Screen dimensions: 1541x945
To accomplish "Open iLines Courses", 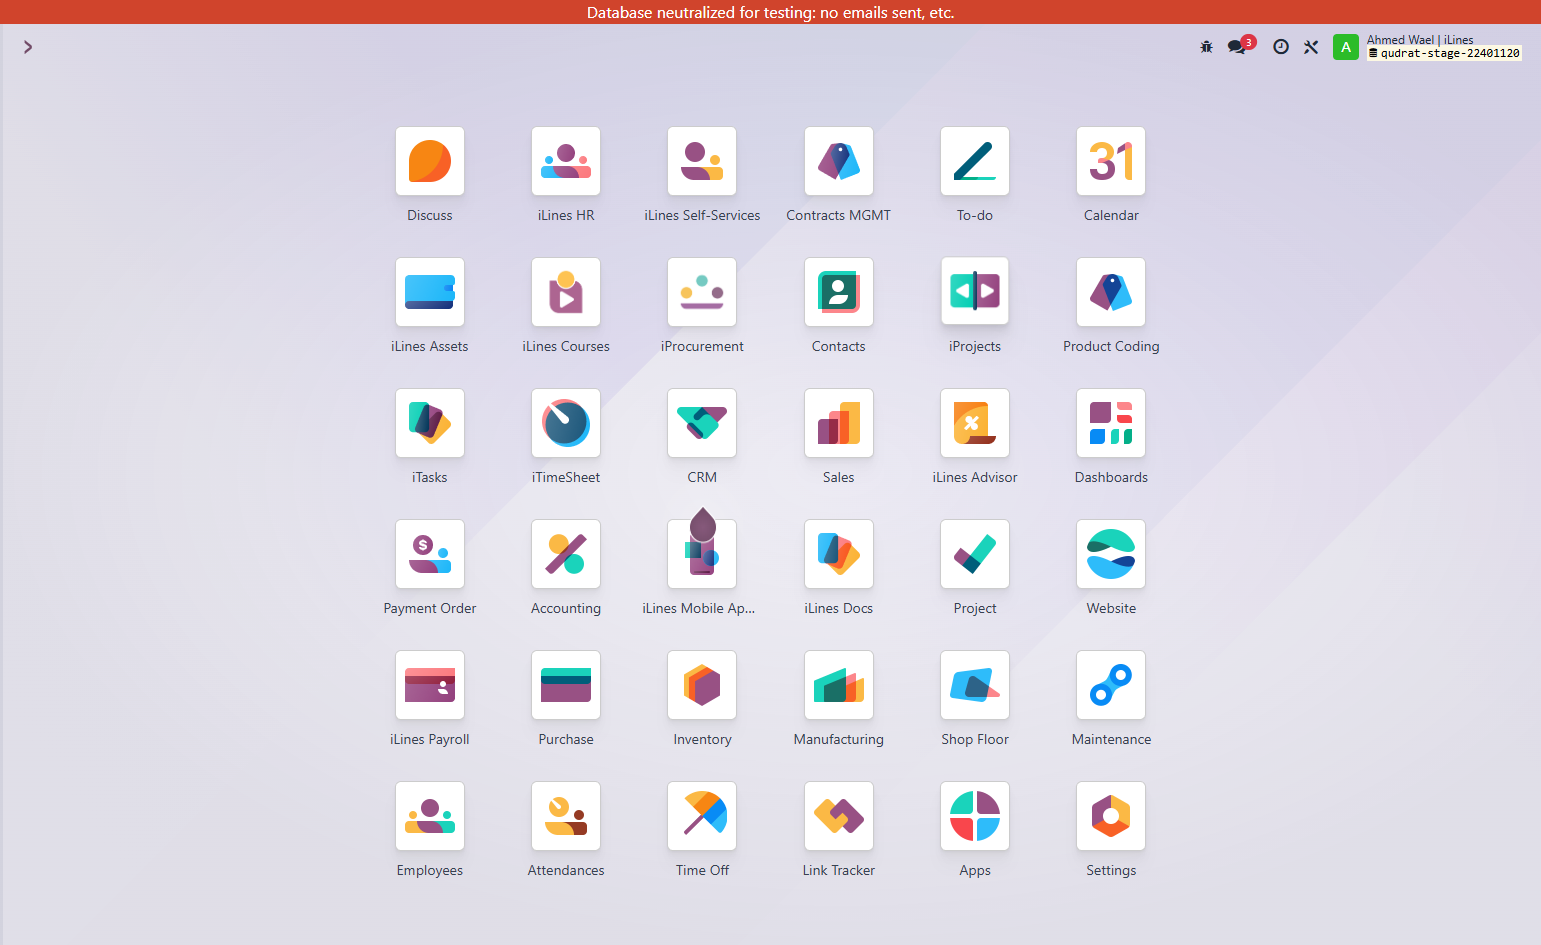I will tap(566, 292).
